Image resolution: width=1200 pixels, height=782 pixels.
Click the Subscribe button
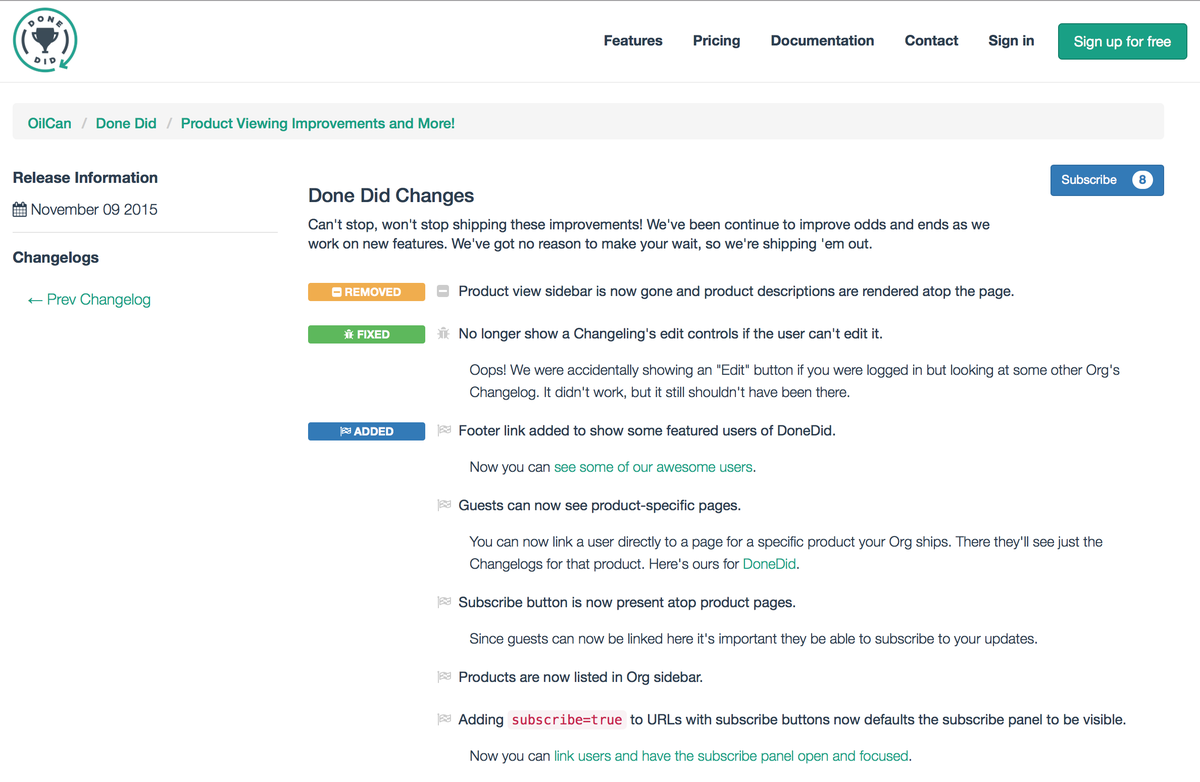coord(1107,180)
